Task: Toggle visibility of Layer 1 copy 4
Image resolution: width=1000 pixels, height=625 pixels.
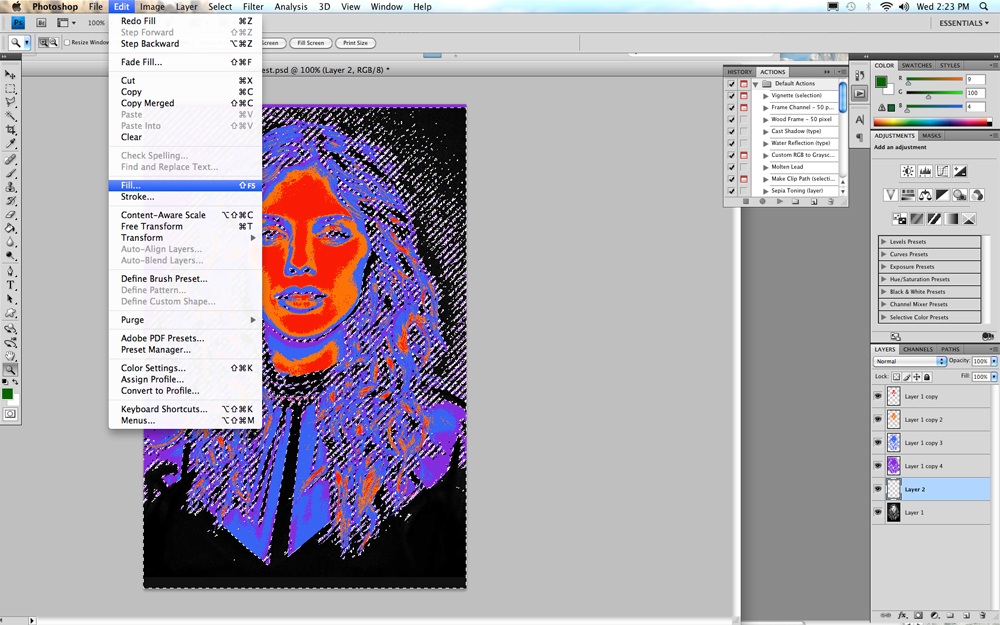Action: coord(878,466)
